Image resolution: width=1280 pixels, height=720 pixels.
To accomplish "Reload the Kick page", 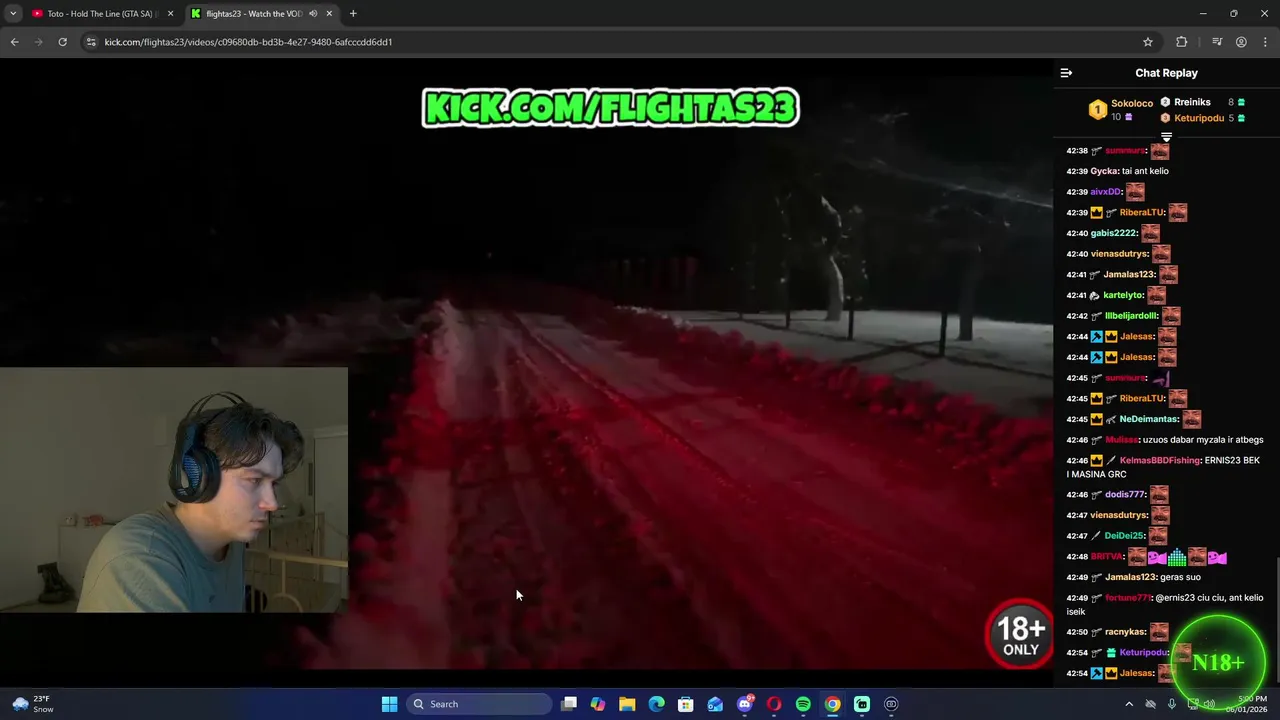I will click(x=62, y=42).
